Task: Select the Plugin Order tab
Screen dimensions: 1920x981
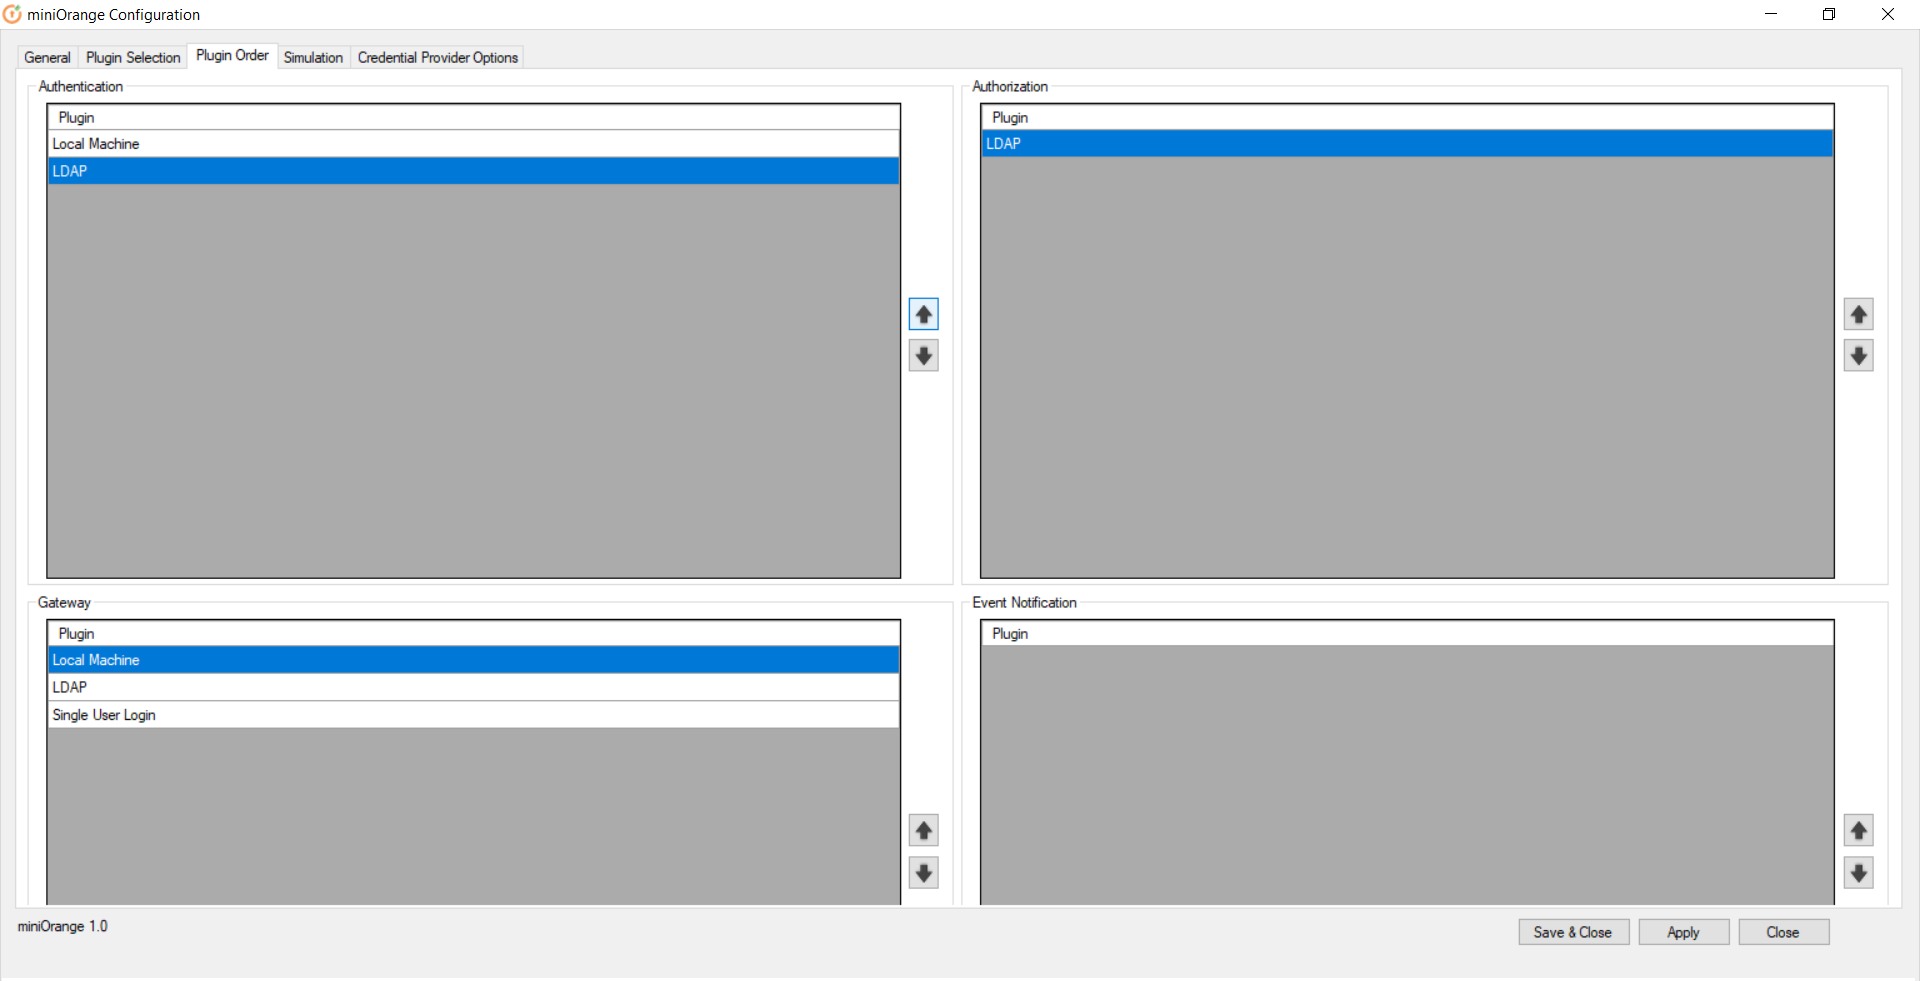Action: (232, 56)
